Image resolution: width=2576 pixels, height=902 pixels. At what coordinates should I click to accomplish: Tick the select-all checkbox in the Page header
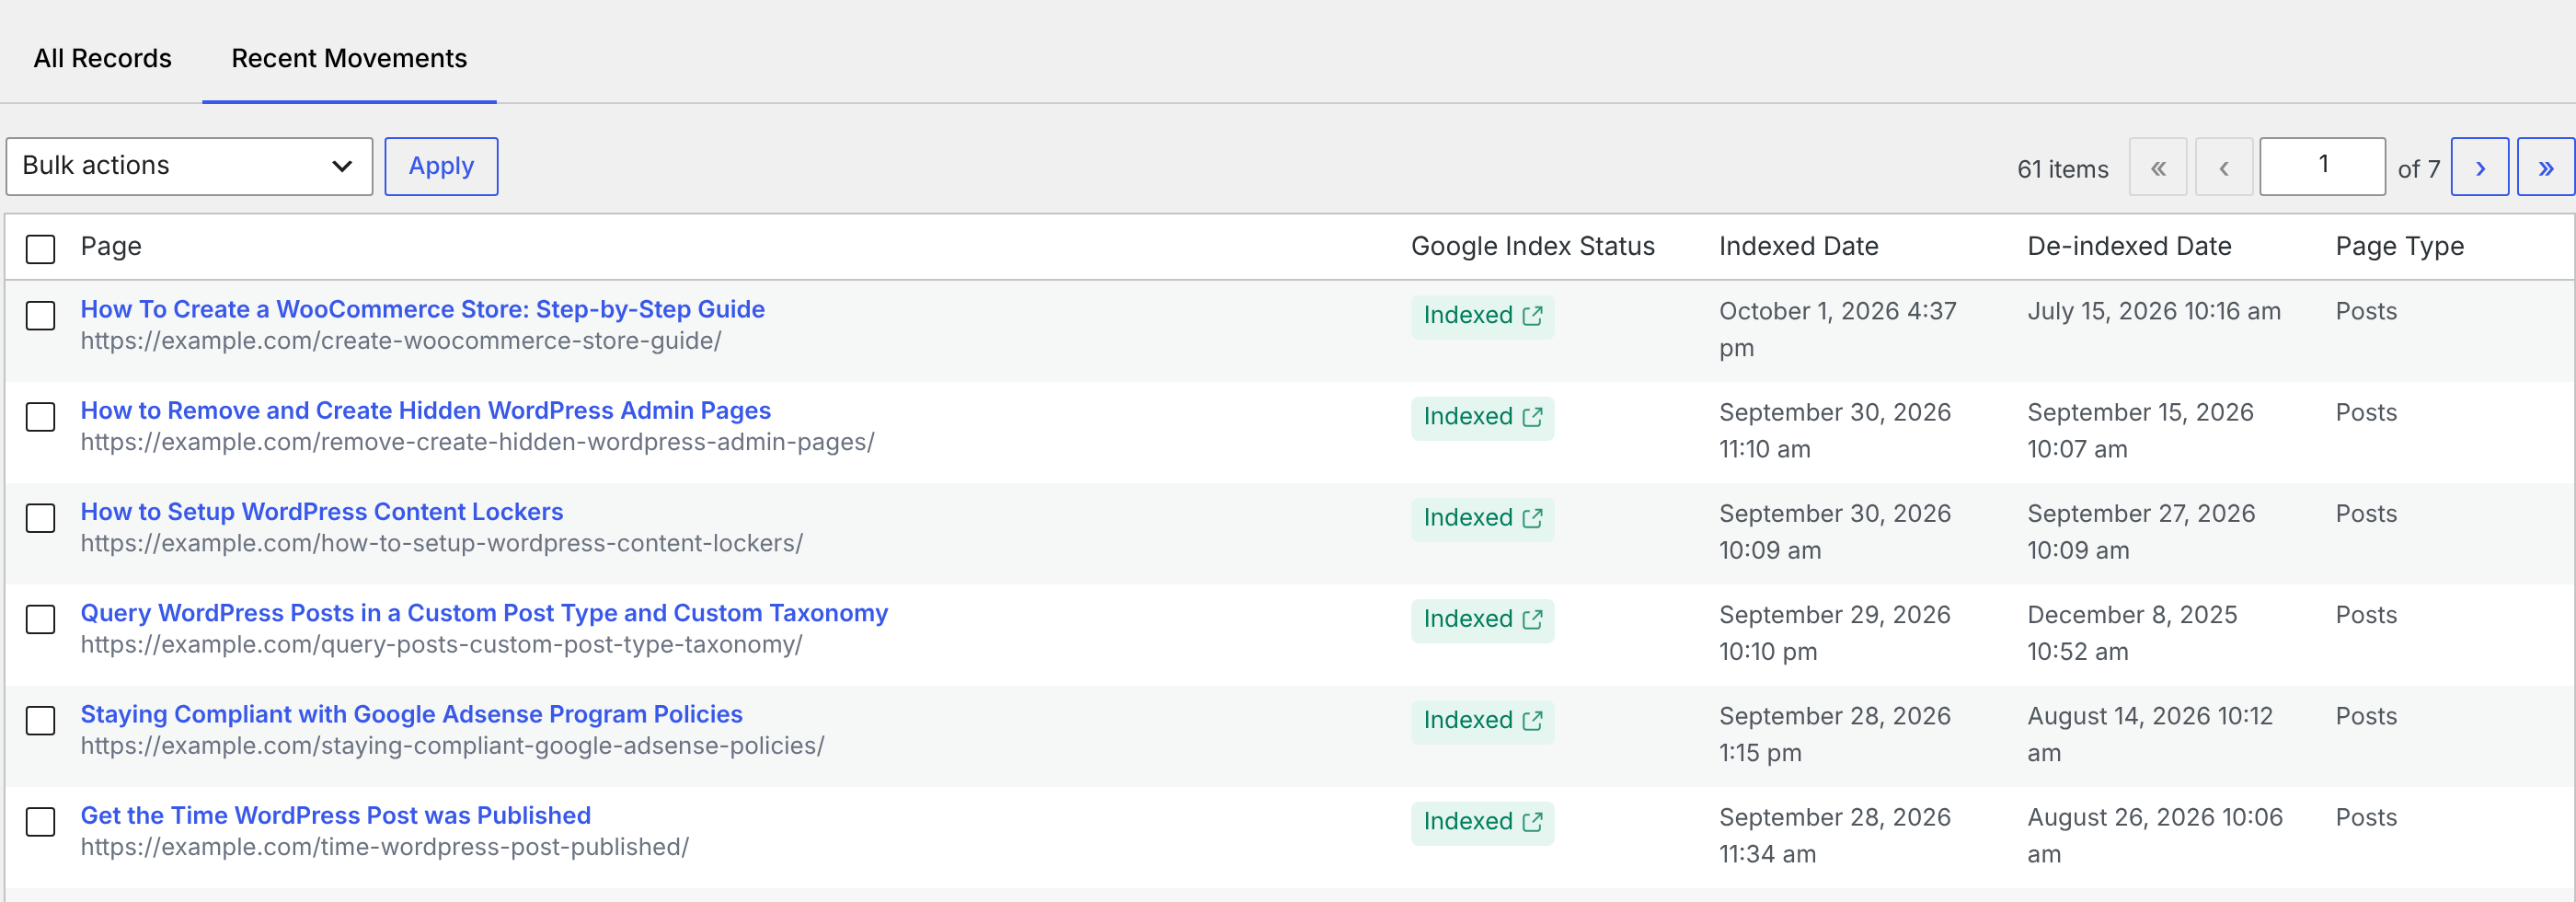pos(41,249)
